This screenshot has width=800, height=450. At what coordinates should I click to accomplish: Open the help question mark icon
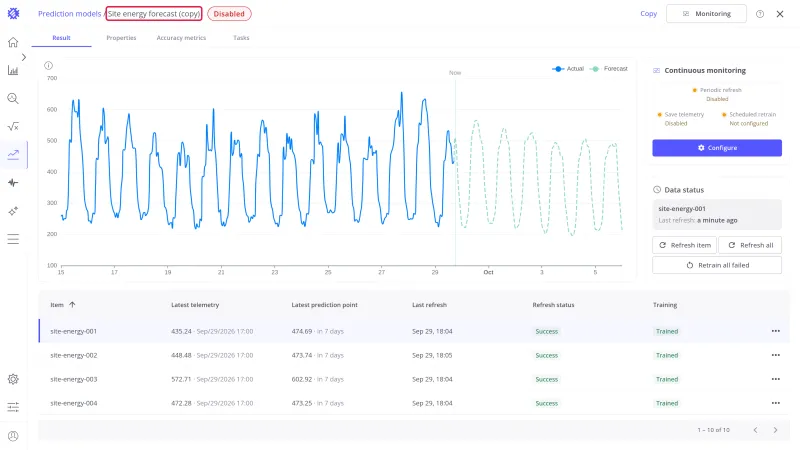760,14
